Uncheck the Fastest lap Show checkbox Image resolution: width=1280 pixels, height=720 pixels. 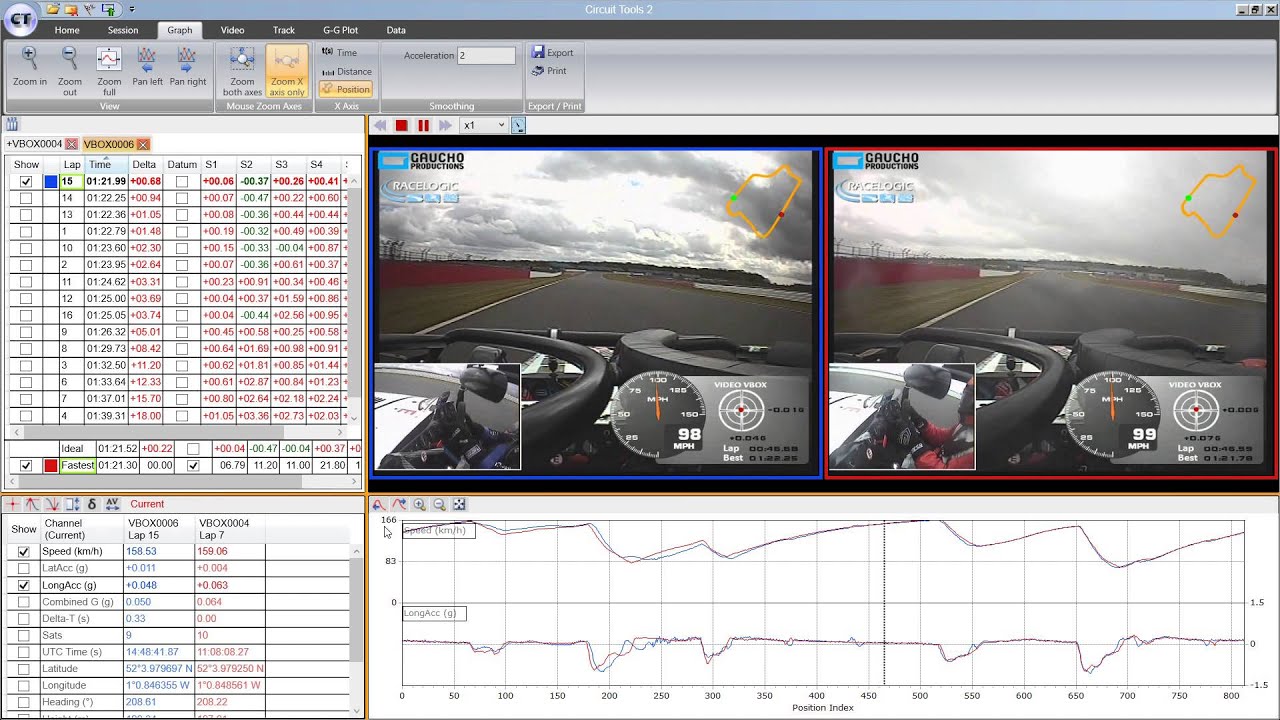coord(26,465)
